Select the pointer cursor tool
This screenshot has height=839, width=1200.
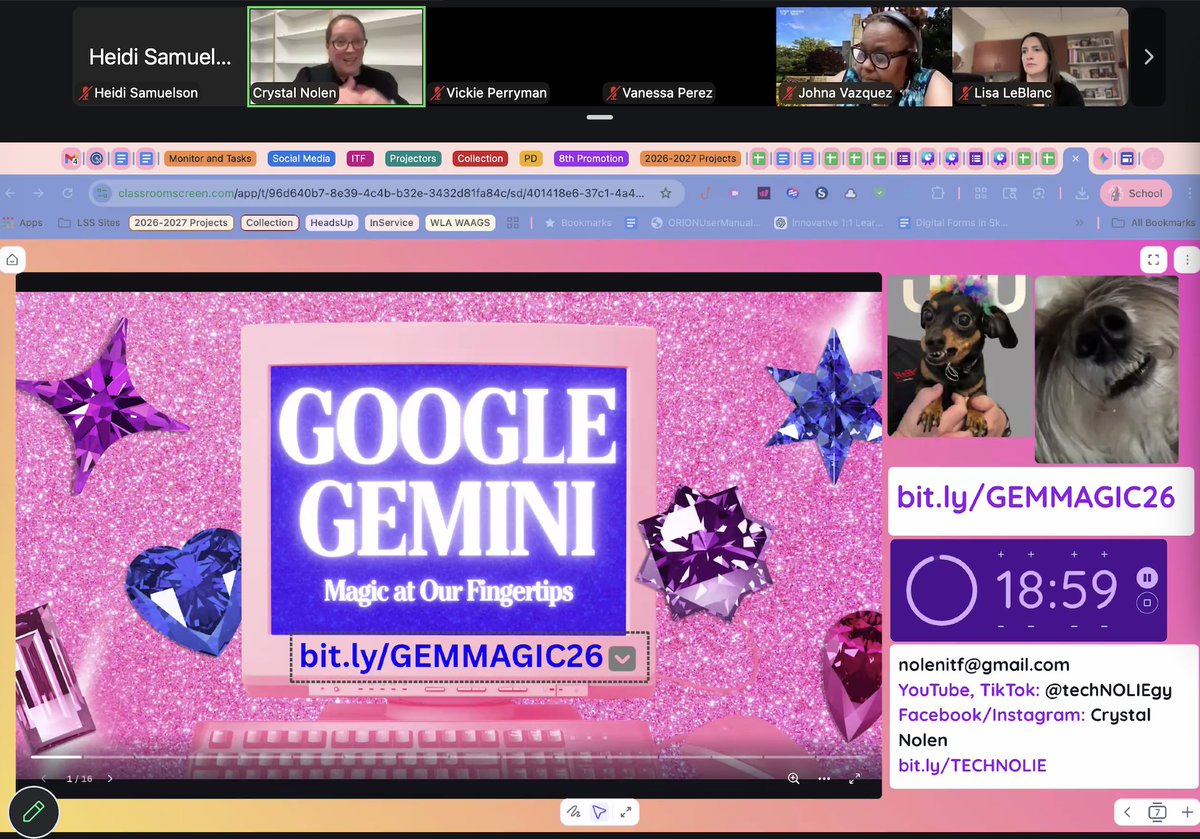[599, 812]
